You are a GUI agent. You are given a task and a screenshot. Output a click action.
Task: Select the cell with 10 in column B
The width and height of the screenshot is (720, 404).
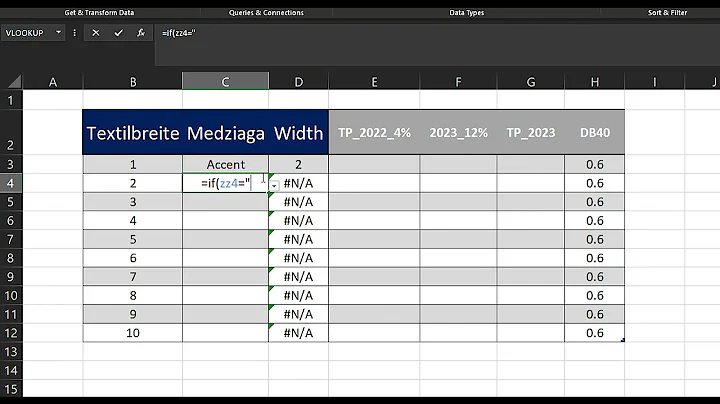133,333
